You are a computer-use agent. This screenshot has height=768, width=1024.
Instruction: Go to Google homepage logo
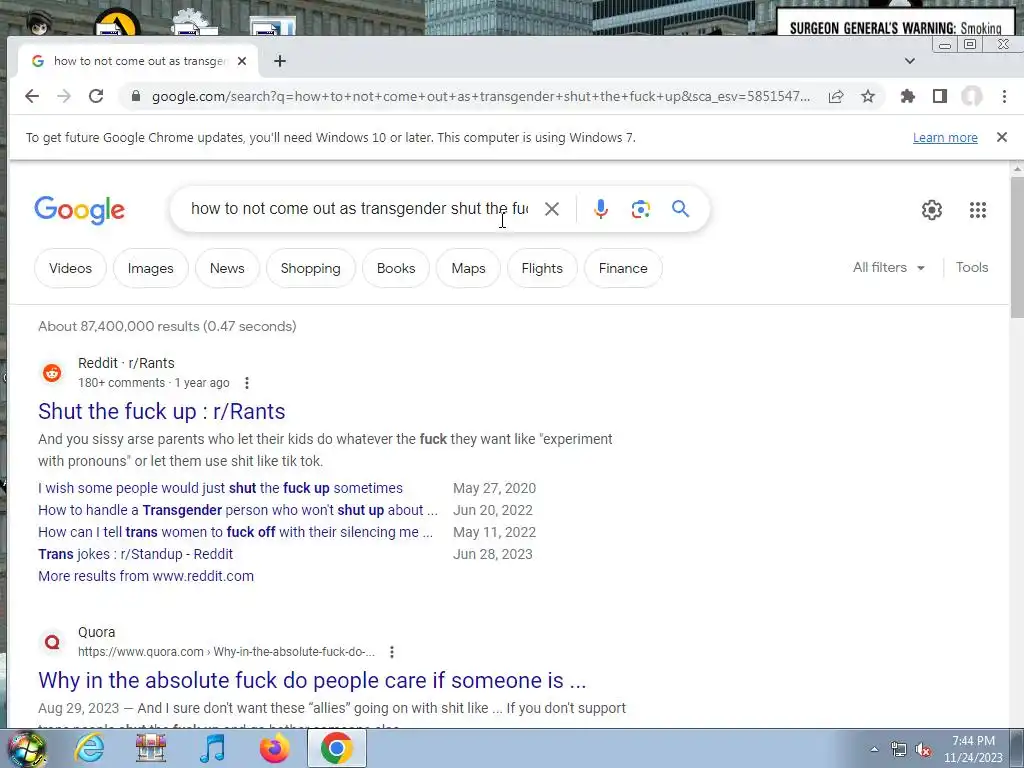79,210
